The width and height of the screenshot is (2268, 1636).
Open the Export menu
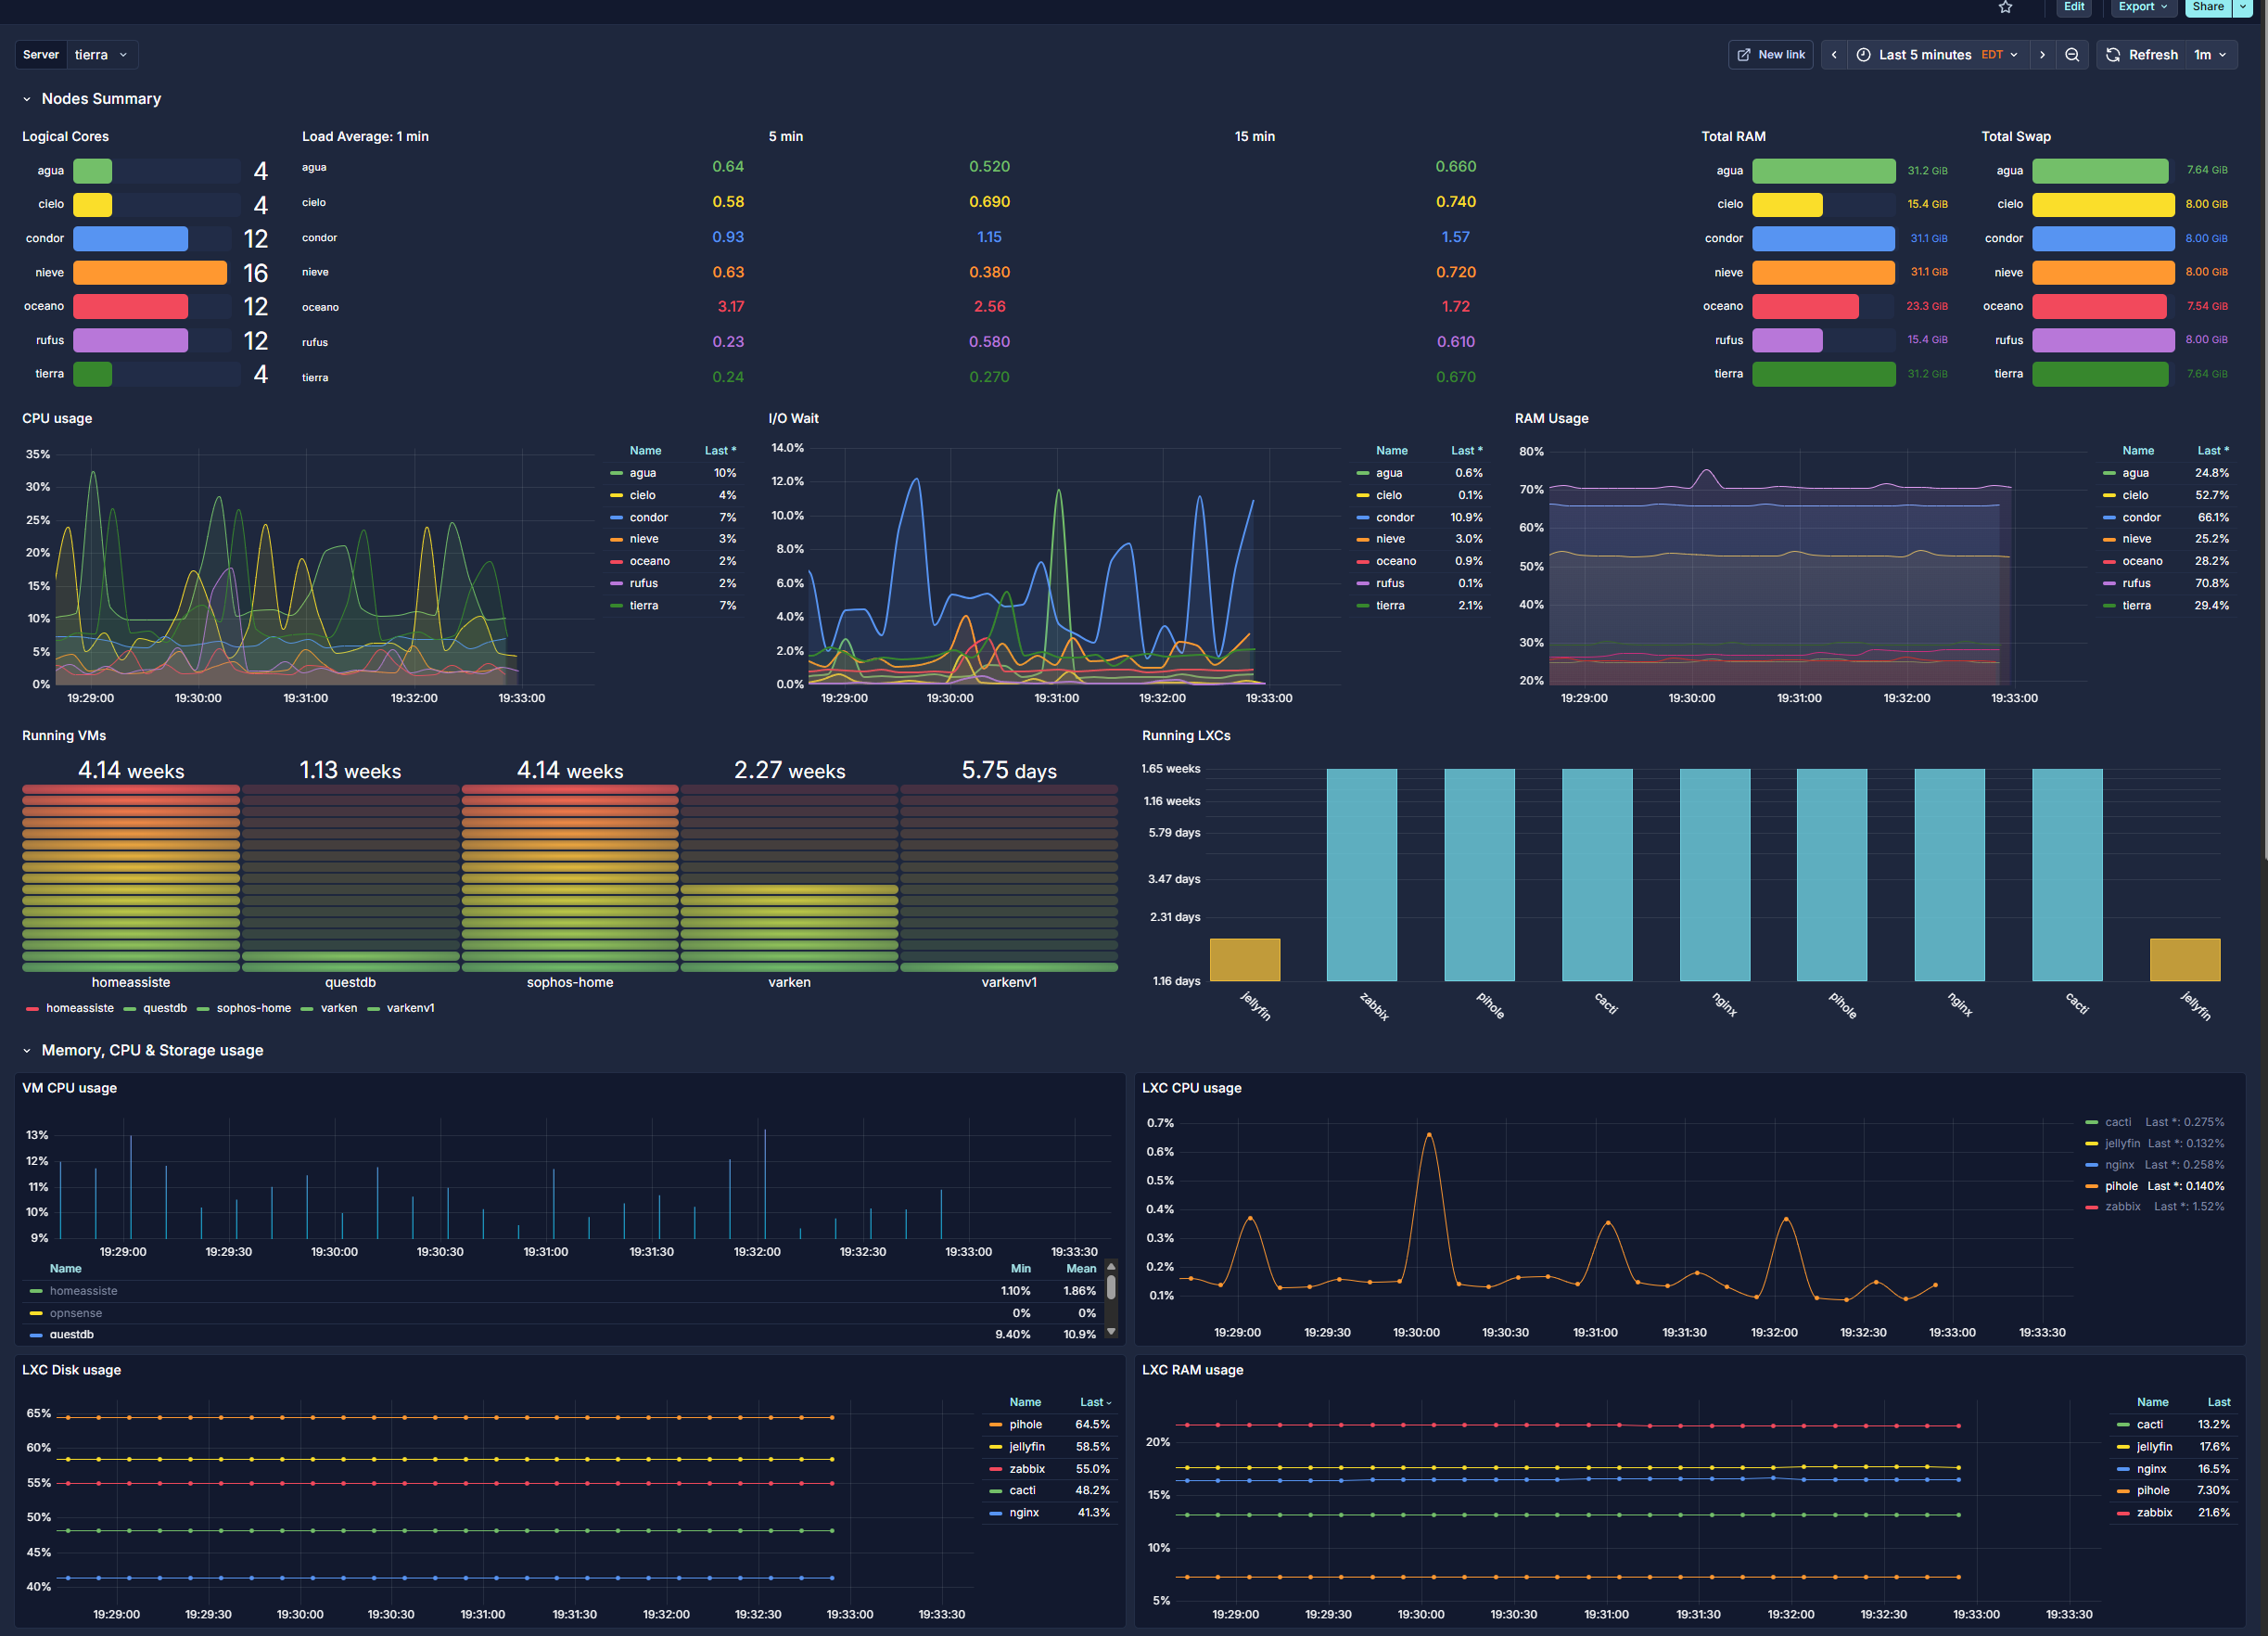[x=2142, y=7]
